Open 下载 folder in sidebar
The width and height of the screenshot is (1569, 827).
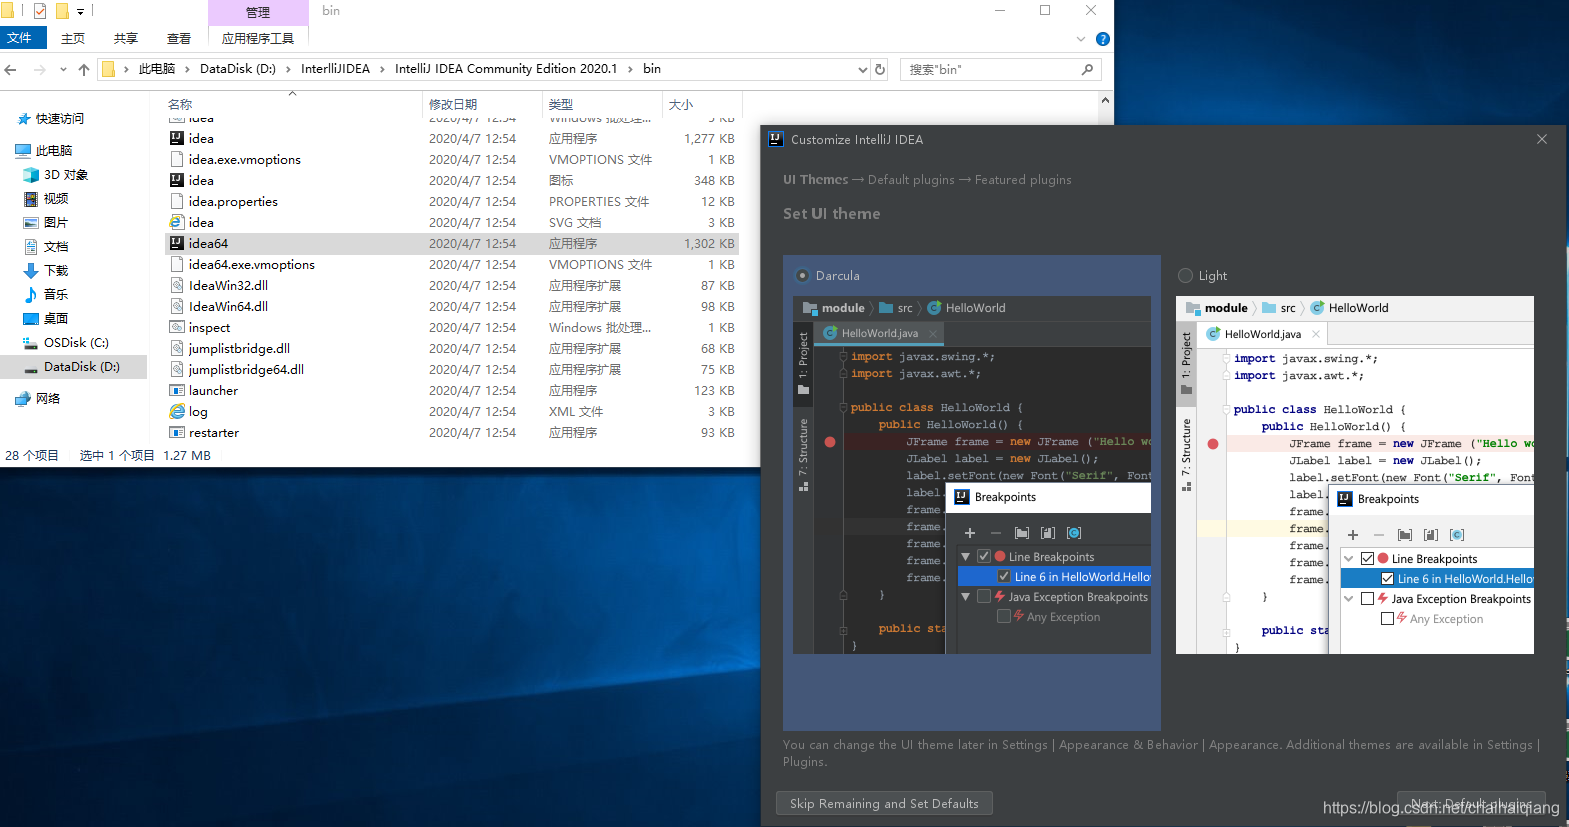56,271
